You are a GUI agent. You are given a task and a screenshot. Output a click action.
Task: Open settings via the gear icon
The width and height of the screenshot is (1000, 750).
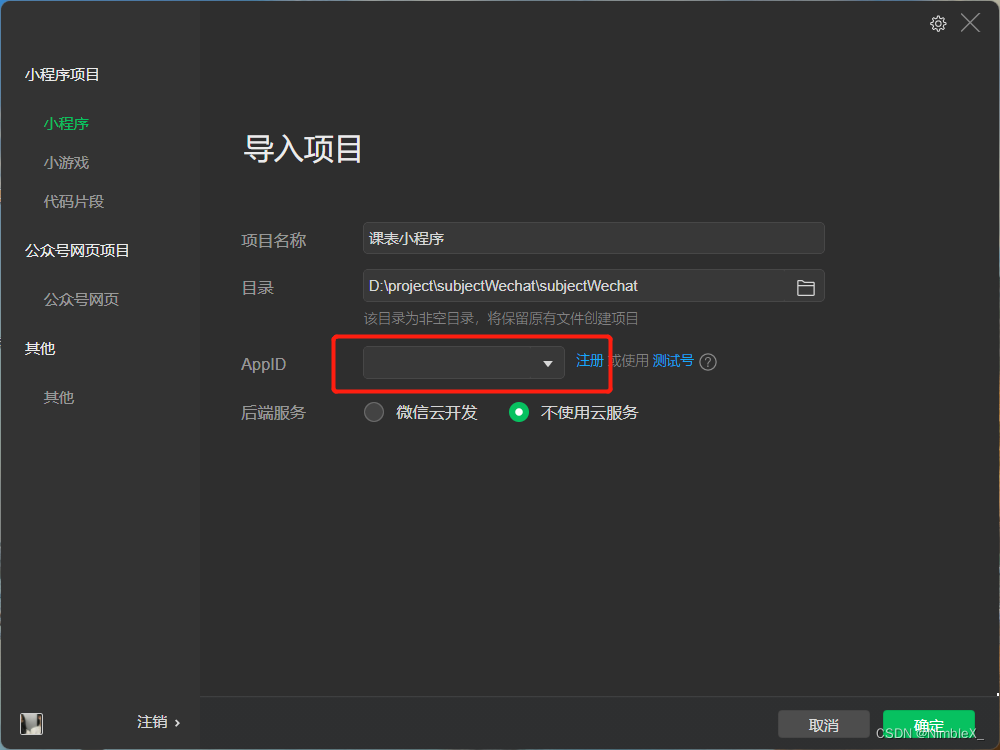tap(938, 24)
